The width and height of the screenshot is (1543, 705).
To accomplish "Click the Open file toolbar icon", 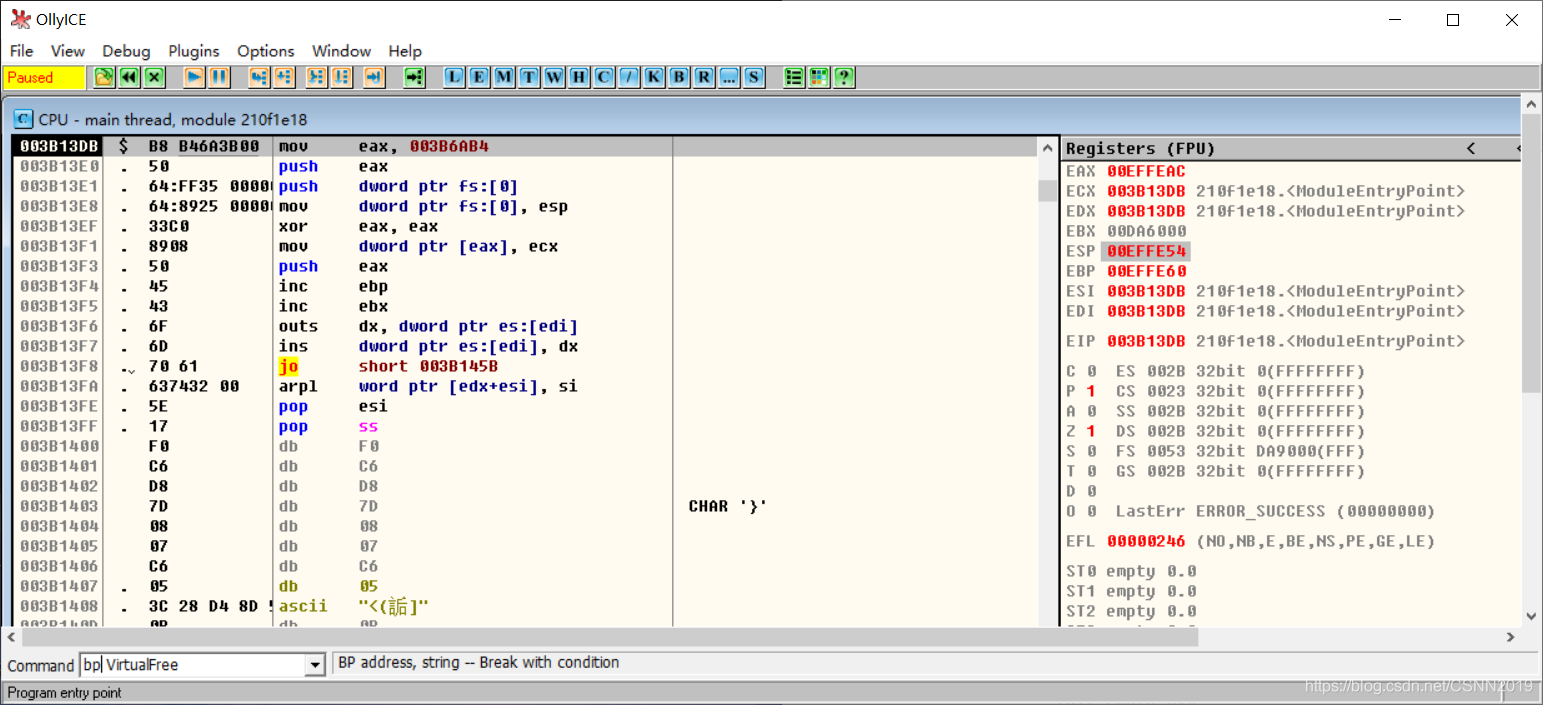I will (104, 77).
